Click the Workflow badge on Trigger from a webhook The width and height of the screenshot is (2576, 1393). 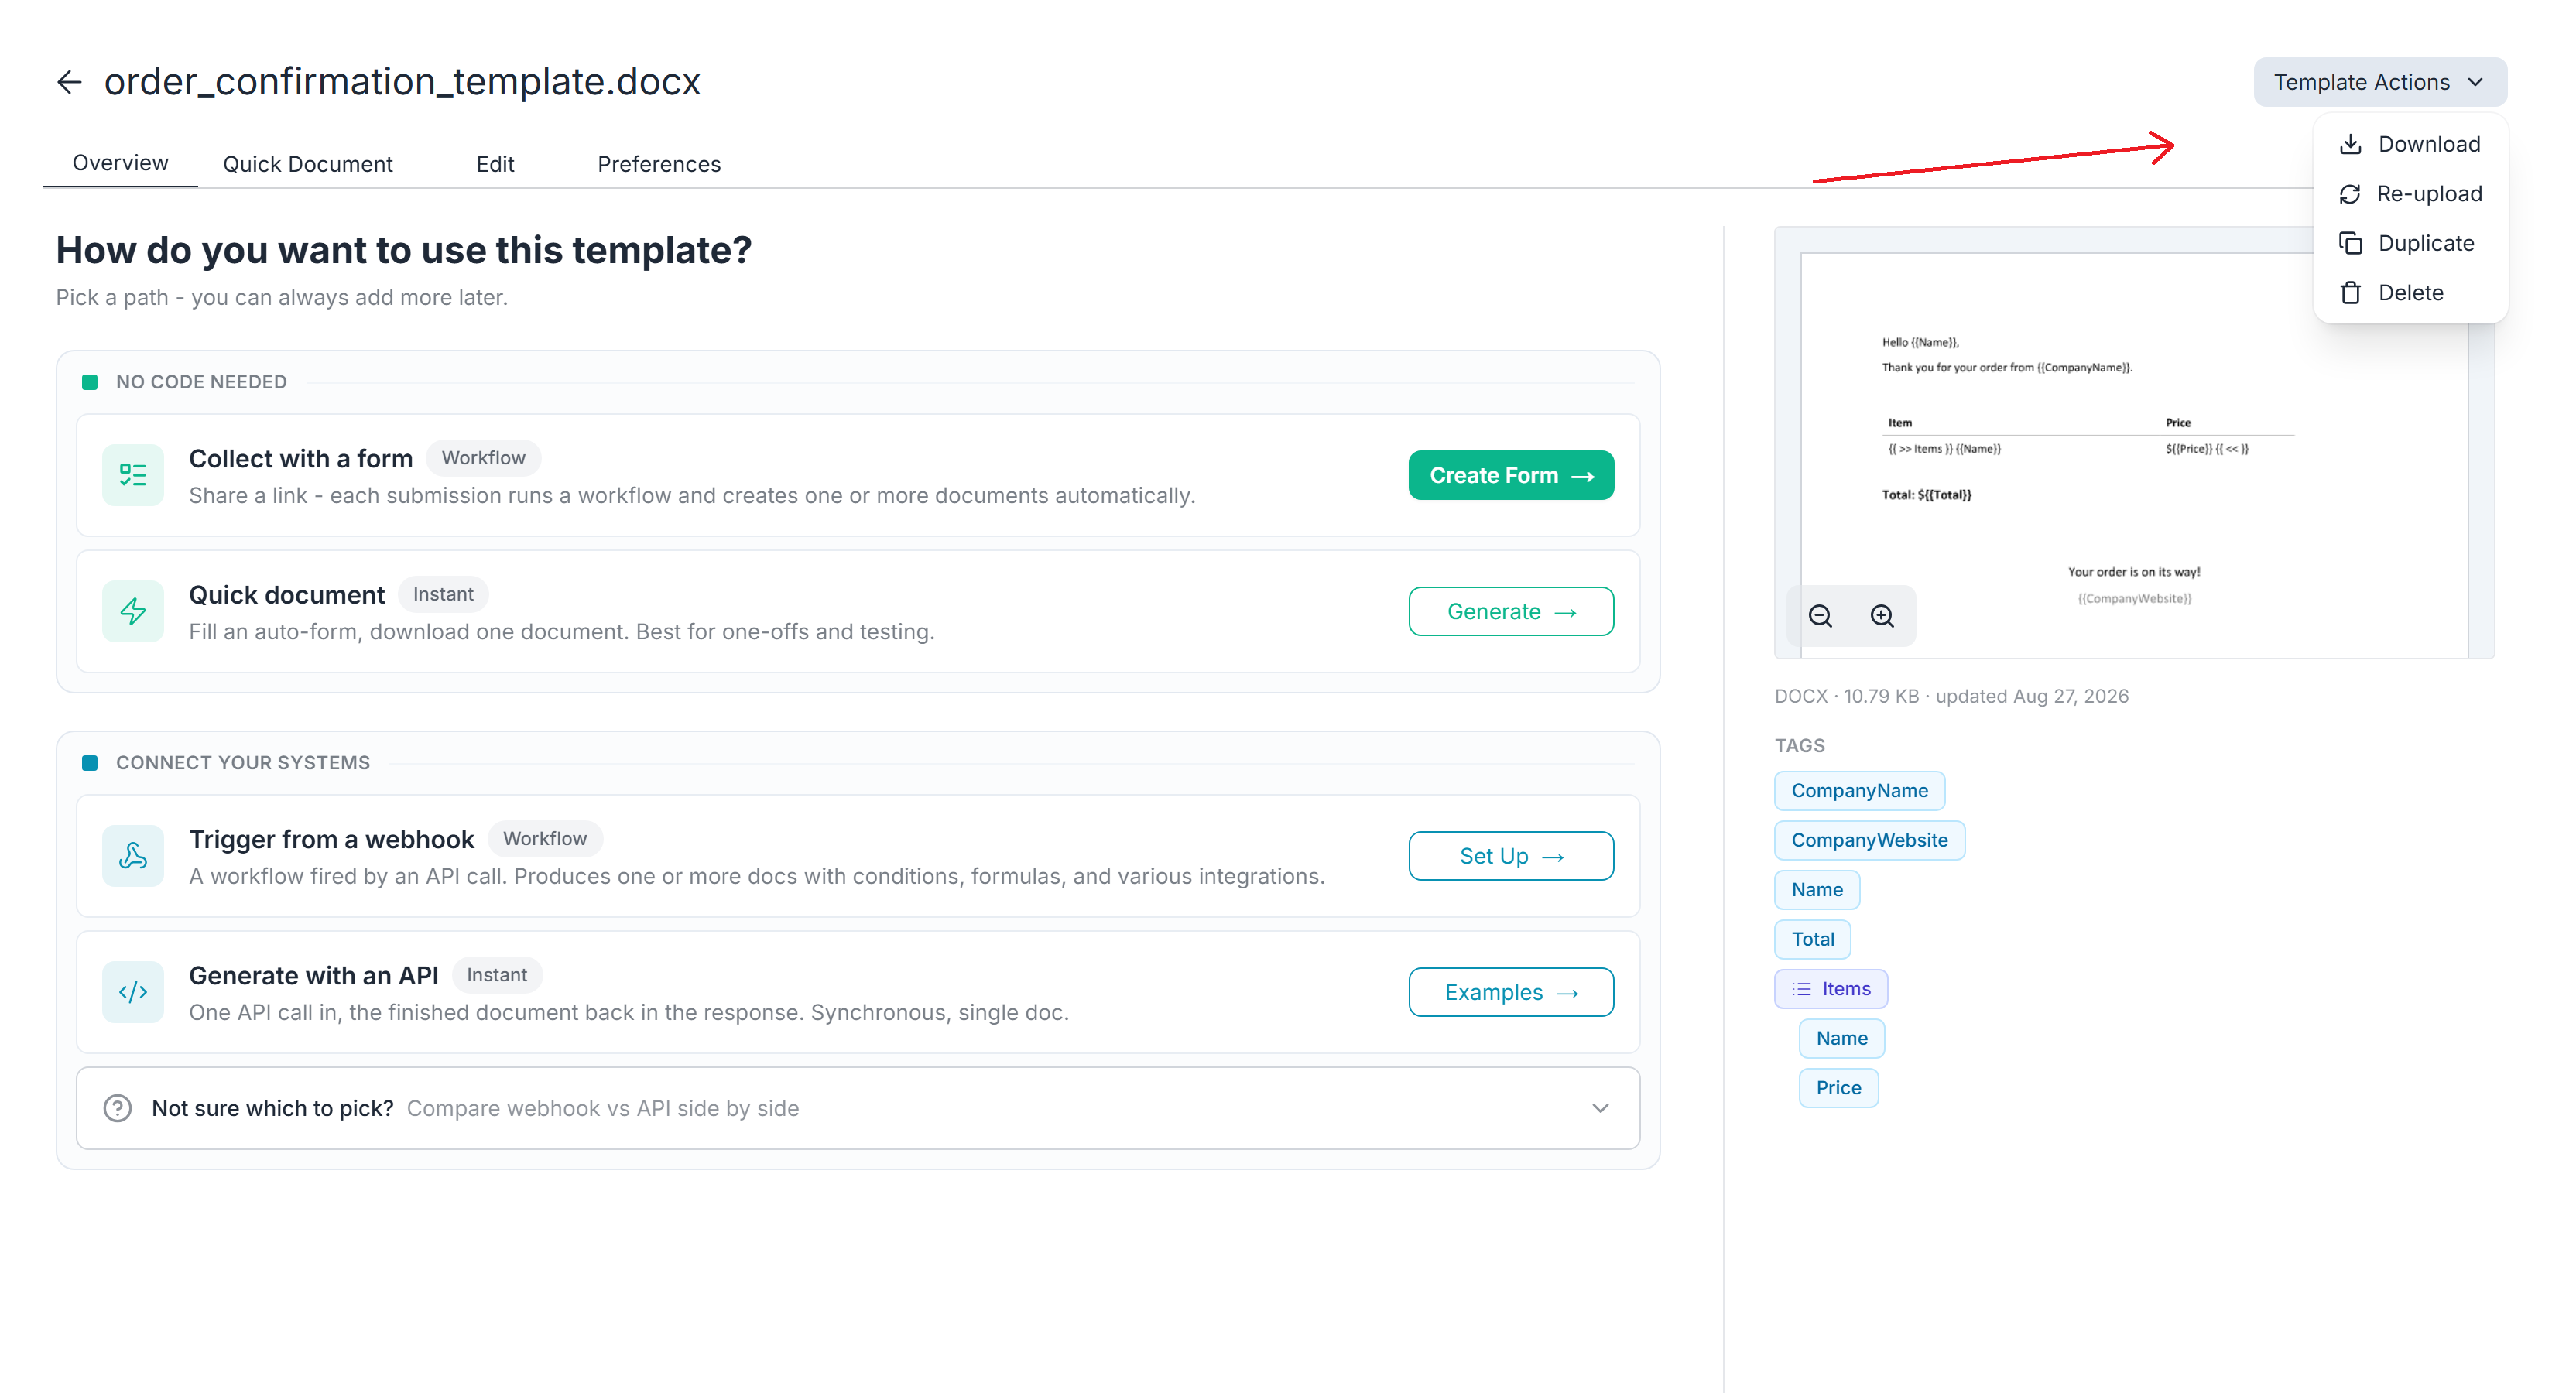(544, 839)
